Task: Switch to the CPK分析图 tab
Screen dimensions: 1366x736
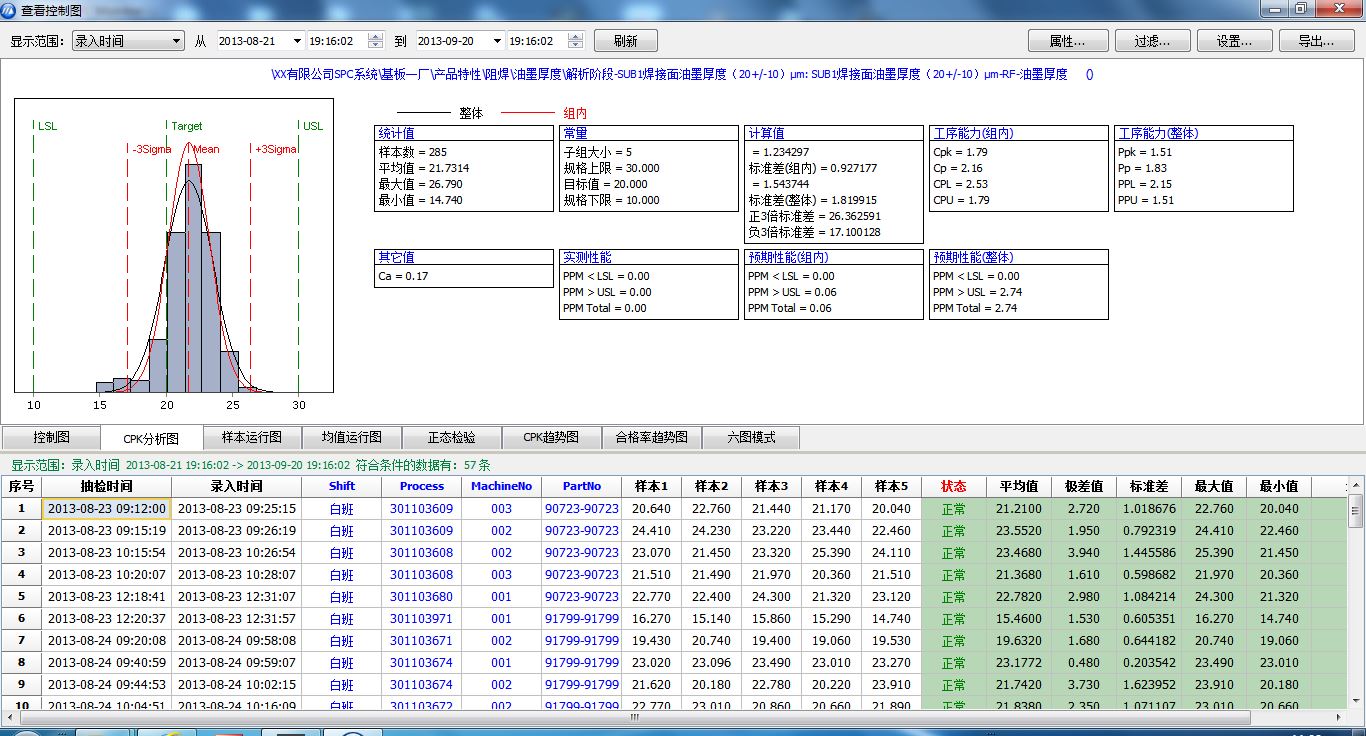Action: (x=152, y=438)
